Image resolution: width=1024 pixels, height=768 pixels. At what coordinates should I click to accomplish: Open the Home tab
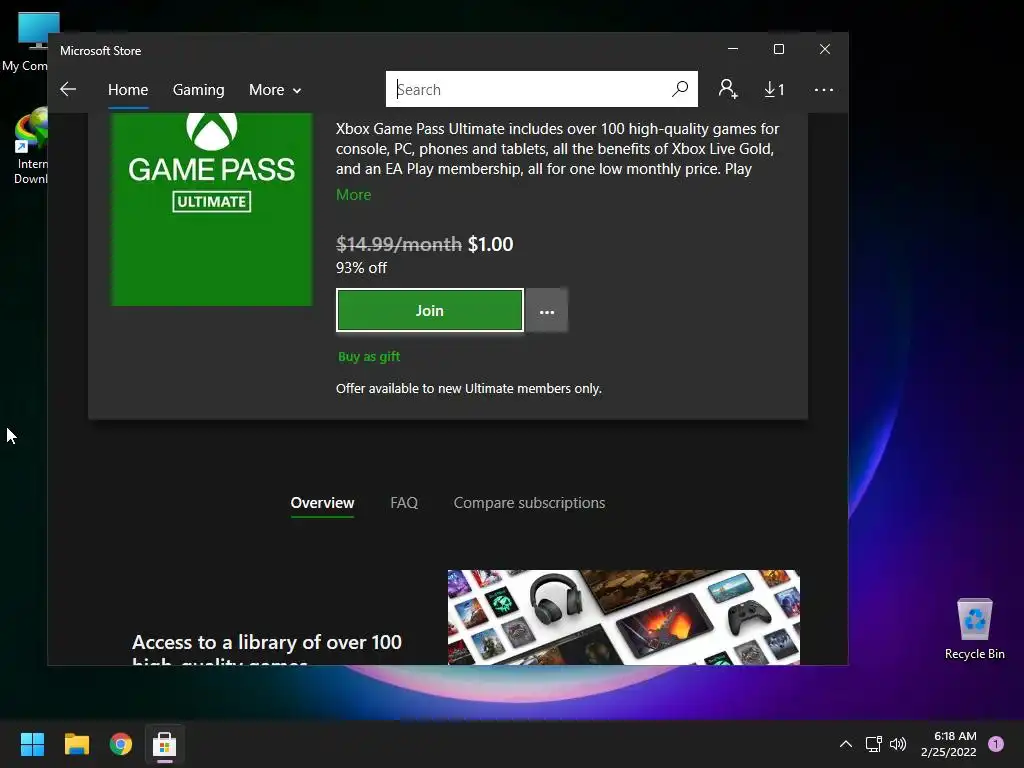128,89
